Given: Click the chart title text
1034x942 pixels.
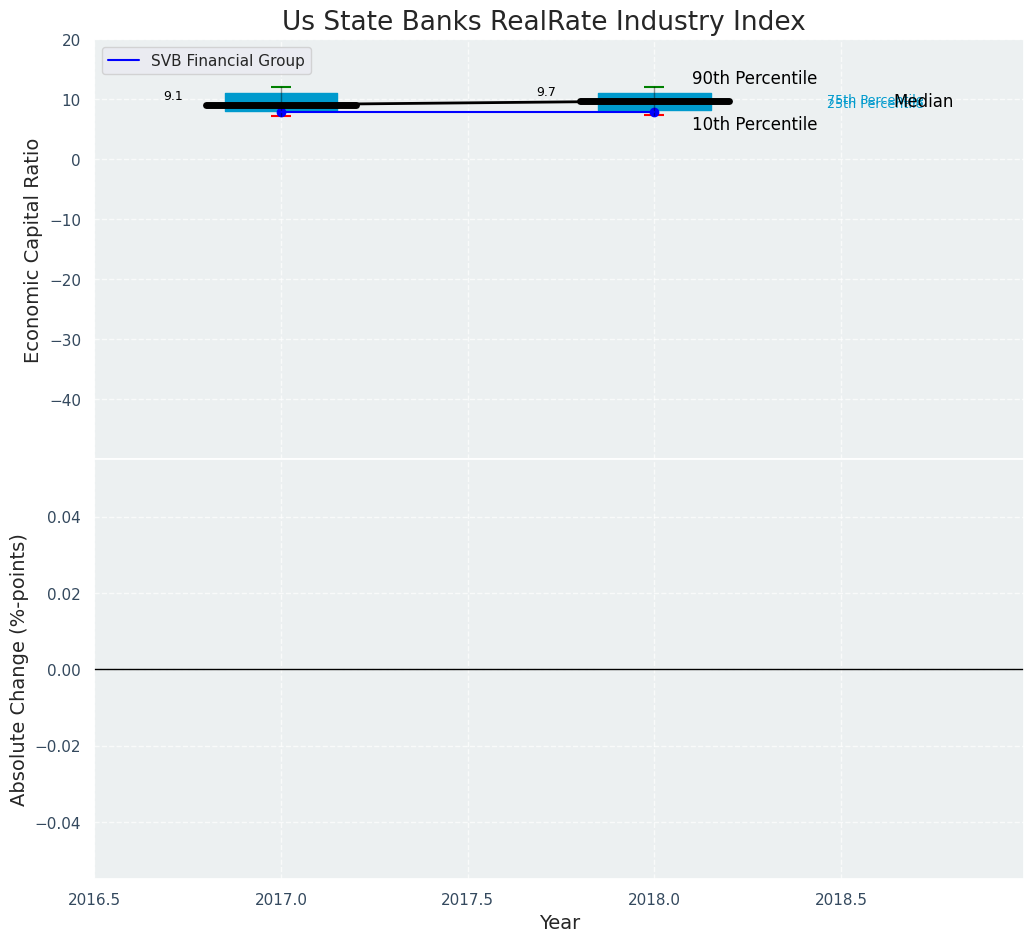Looking at the screenshot, I should tap(543, 21).
